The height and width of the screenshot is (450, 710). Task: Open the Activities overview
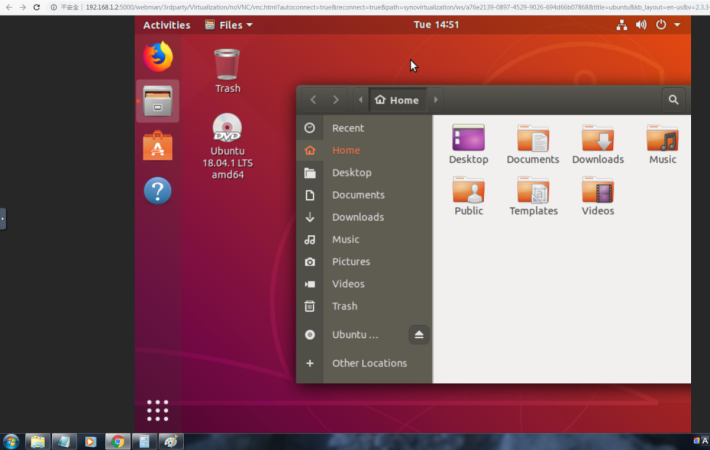point(167,25)
